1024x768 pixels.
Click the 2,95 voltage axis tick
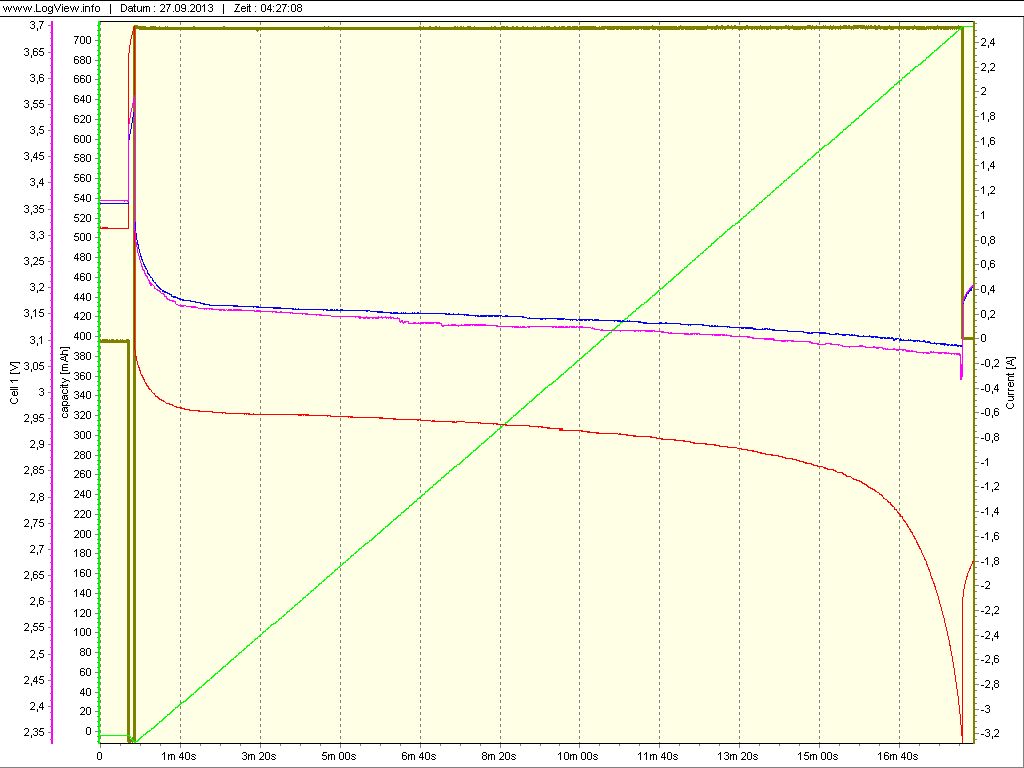coord(34,418)
